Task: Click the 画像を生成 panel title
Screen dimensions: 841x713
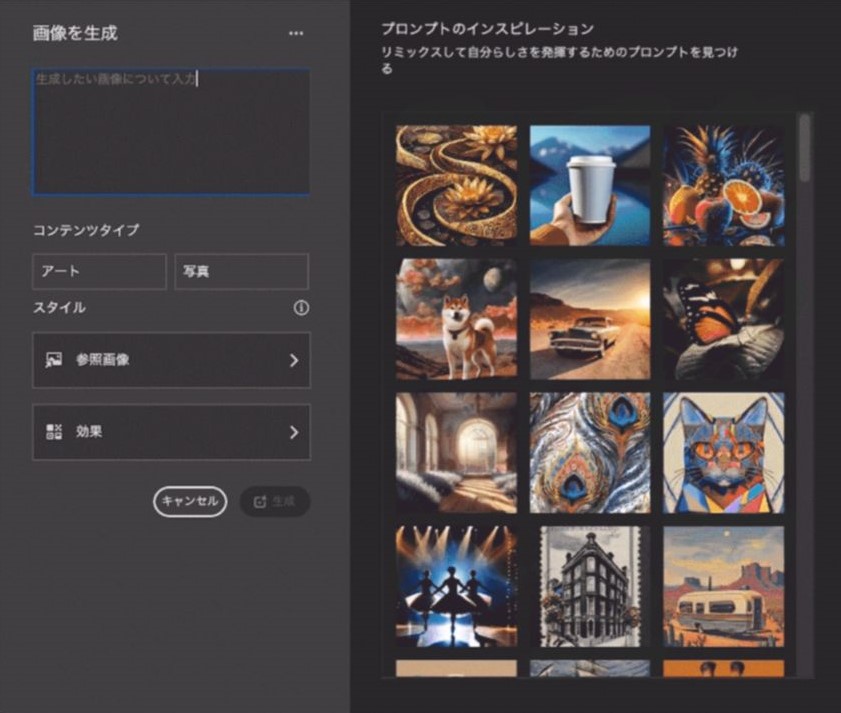Action: [x=75, y=33]
